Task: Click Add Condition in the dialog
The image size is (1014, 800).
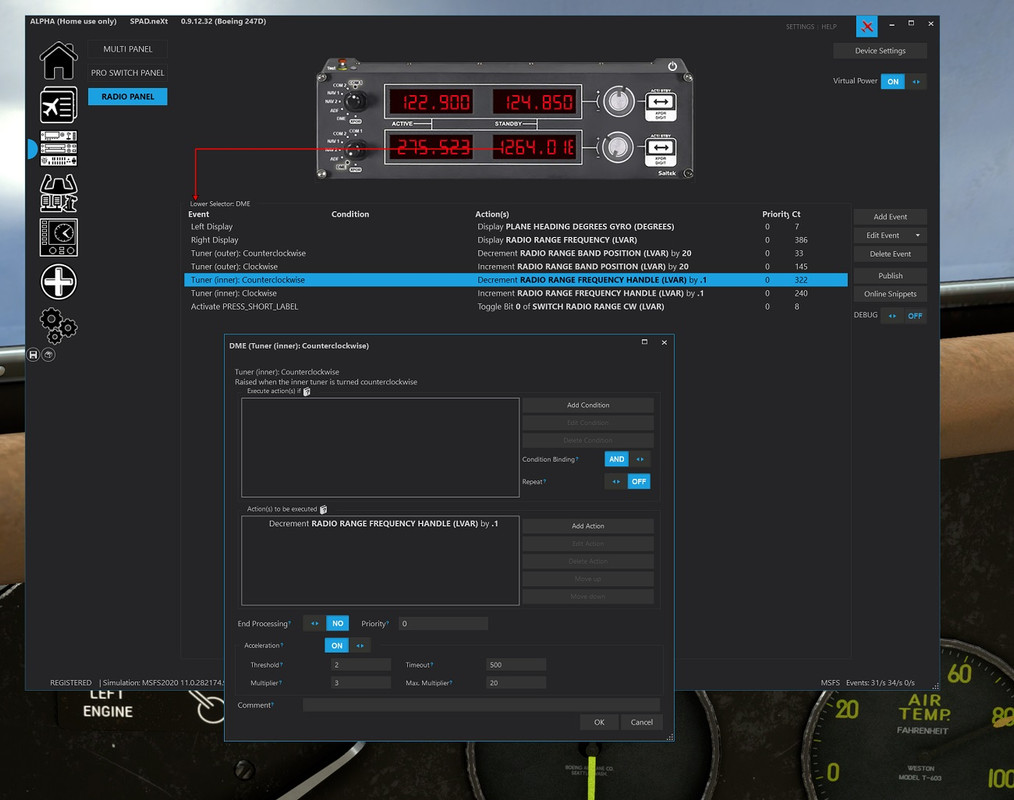Action: pyautogui.click(x=588, y=405)
